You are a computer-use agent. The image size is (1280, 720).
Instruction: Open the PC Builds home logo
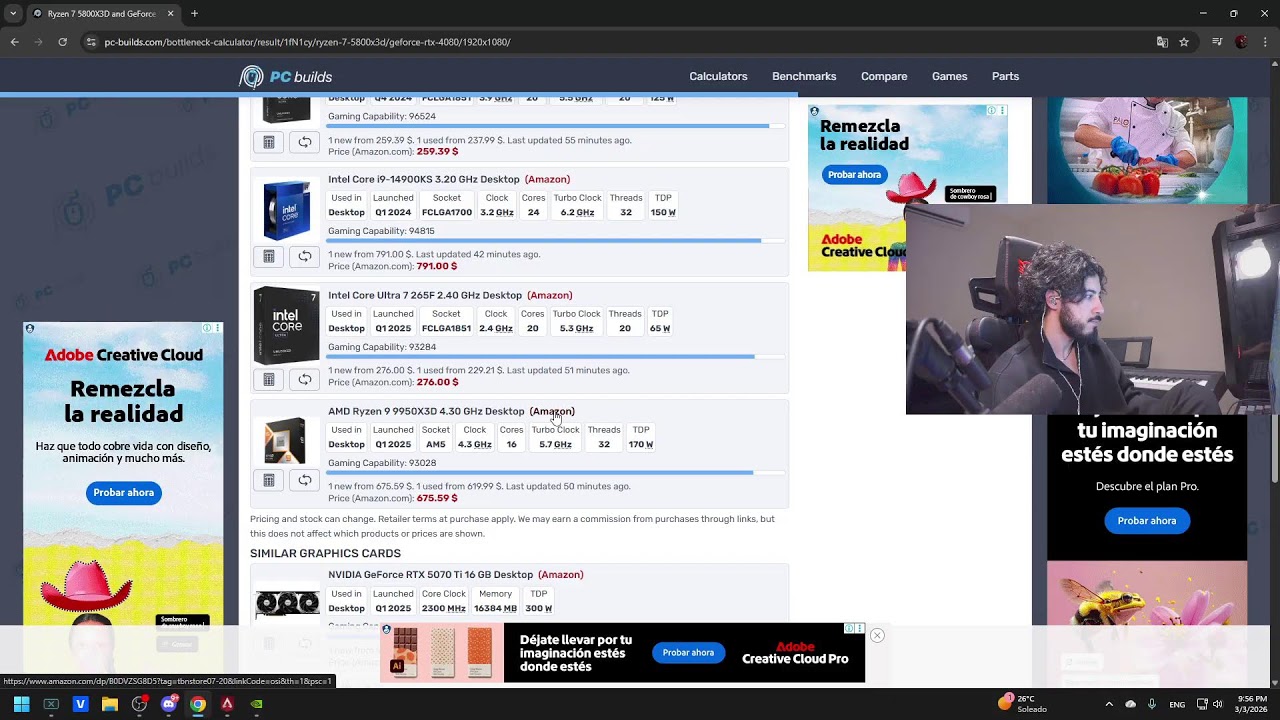coord(286,77)
